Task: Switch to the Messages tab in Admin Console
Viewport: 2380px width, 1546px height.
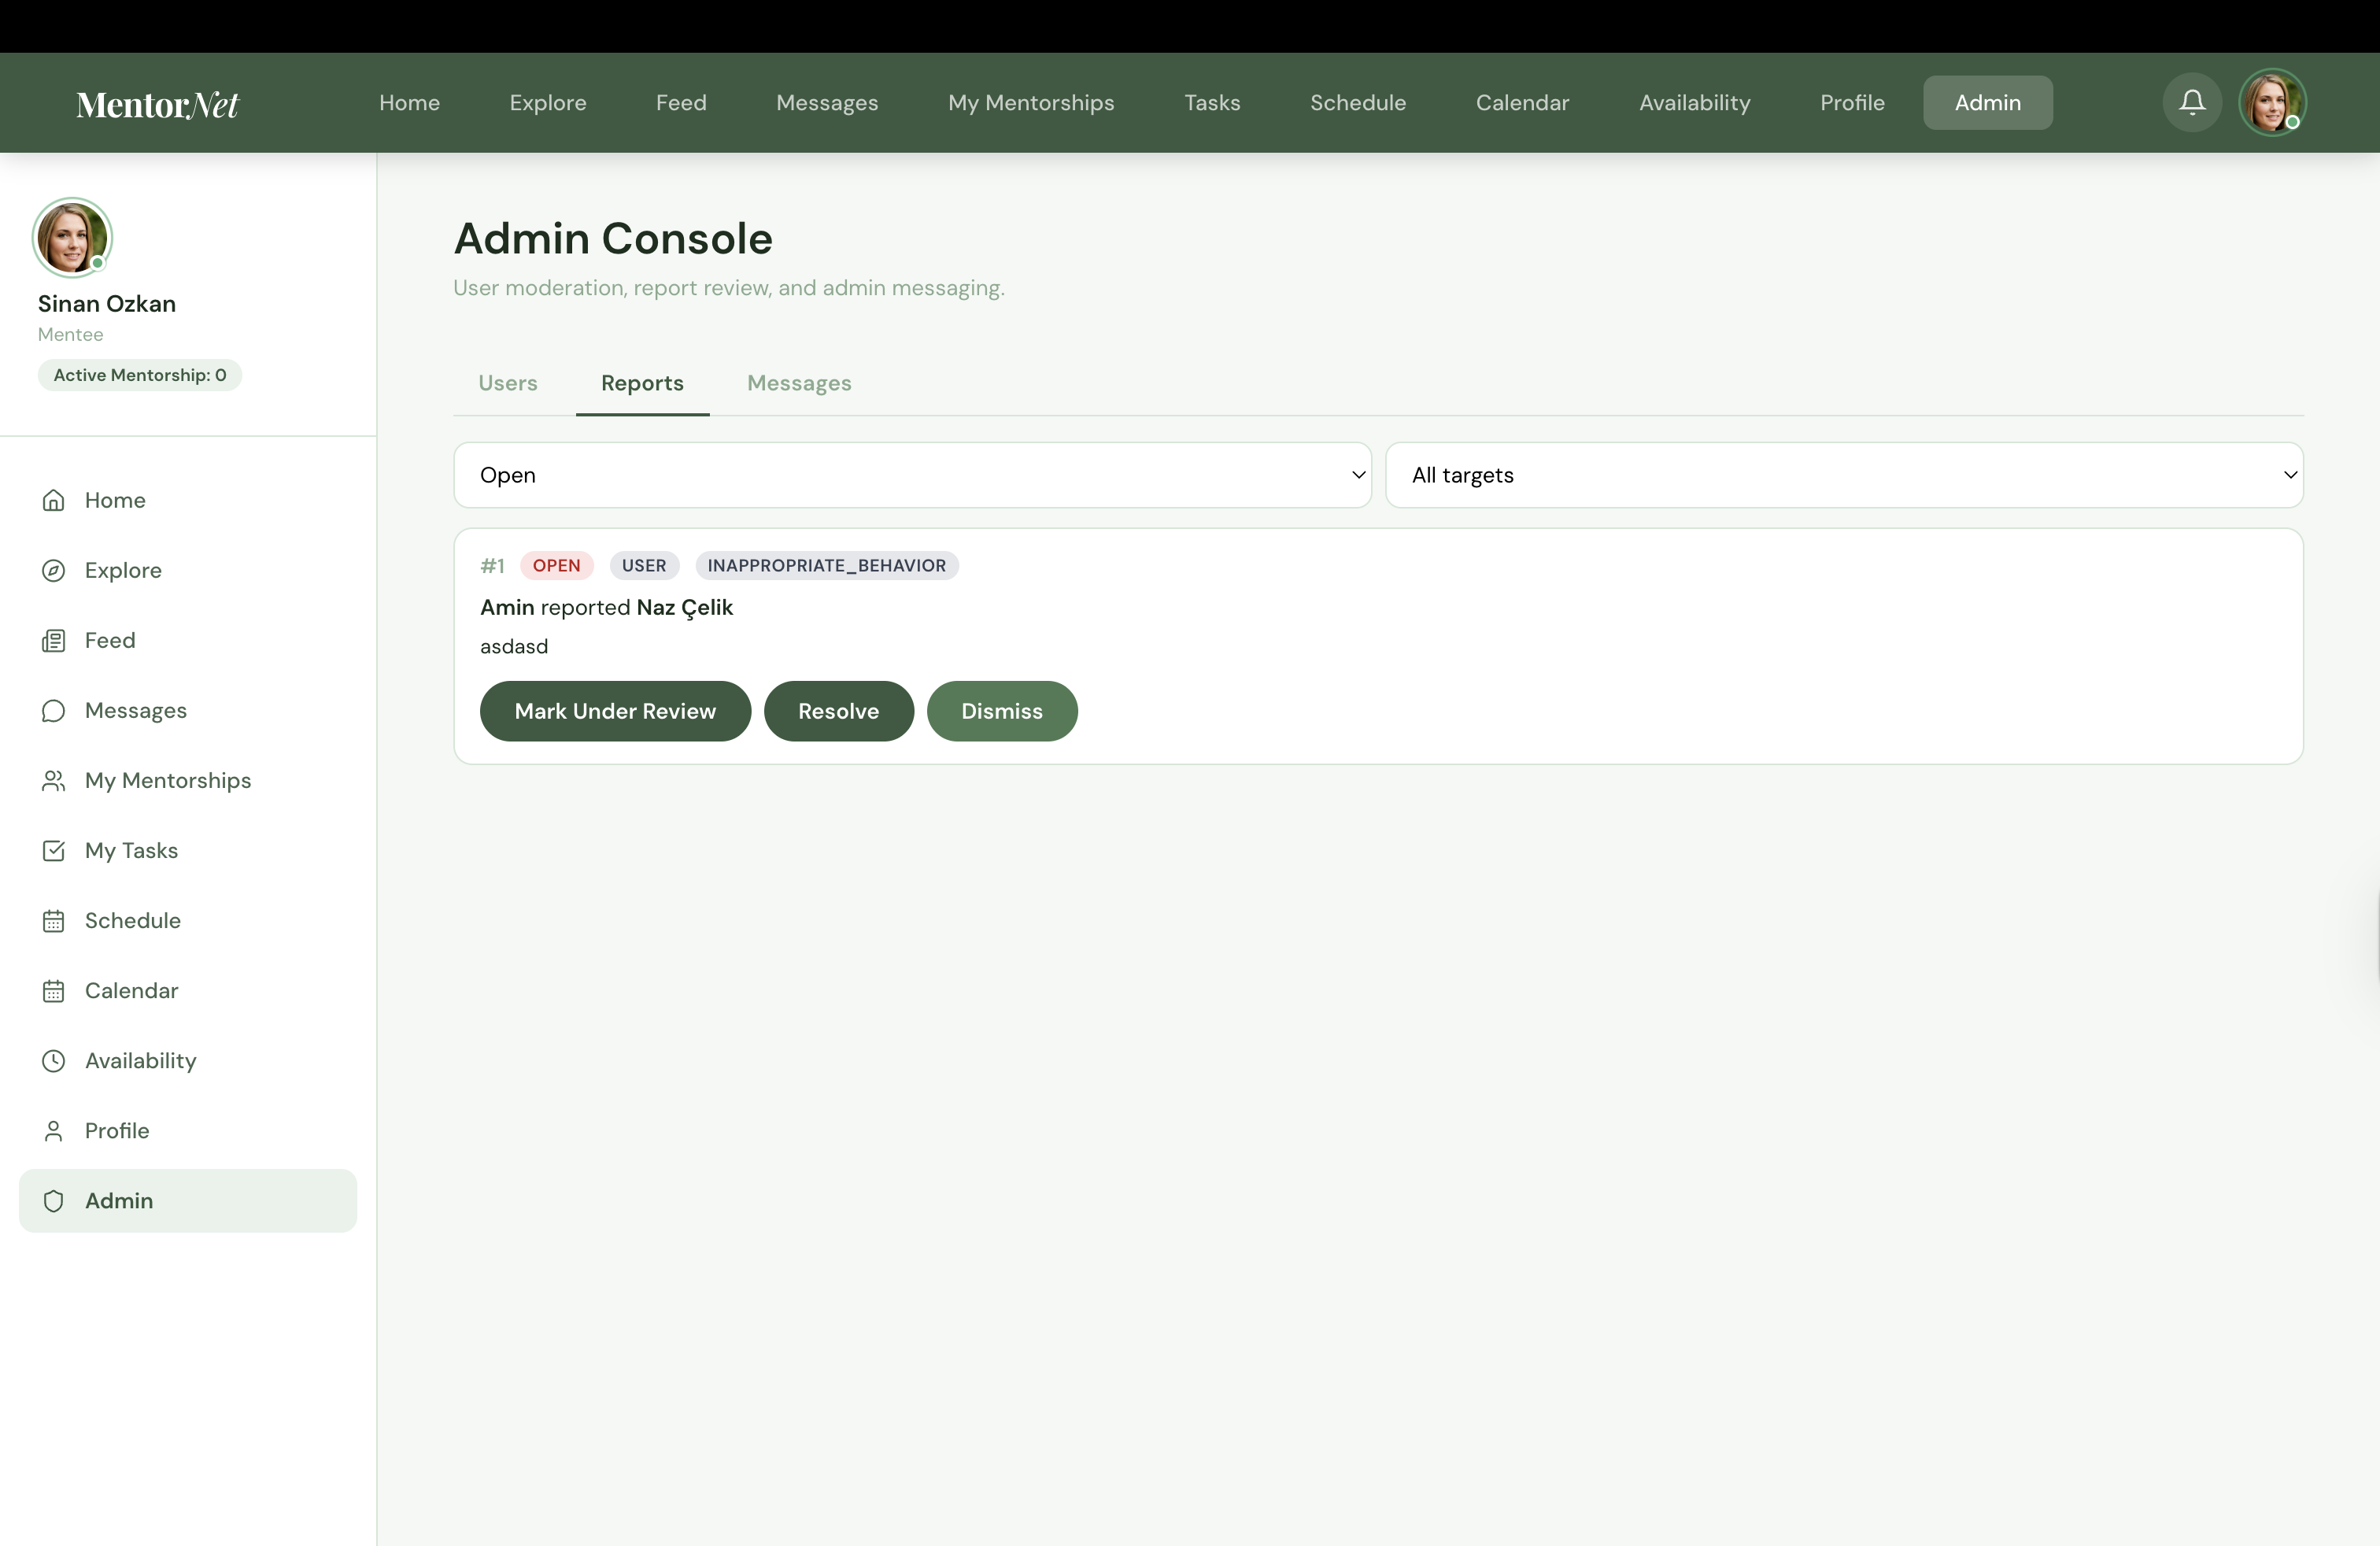Action: 799,383
